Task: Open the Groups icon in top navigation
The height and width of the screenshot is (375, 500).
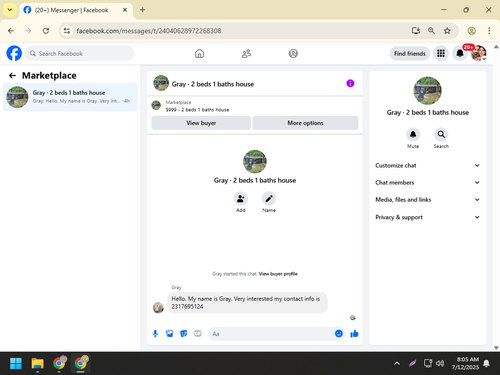Action: point(293,53)
